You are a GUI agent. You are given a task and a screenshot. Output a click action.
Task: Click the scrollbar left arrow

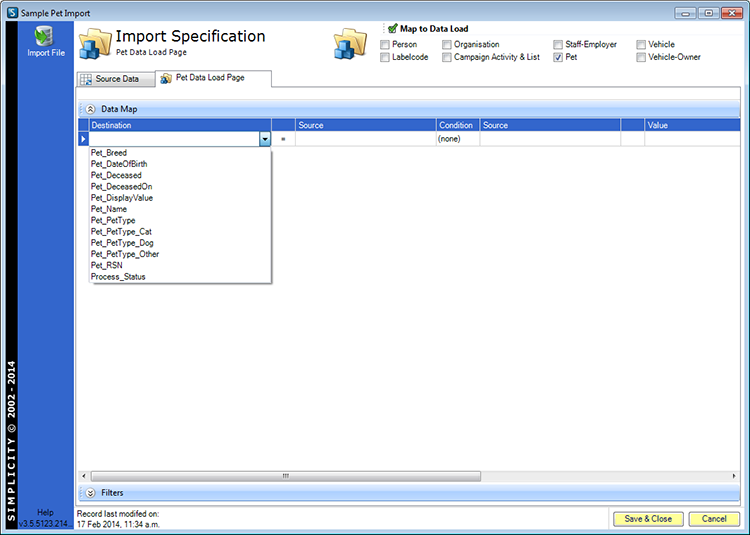84,476
